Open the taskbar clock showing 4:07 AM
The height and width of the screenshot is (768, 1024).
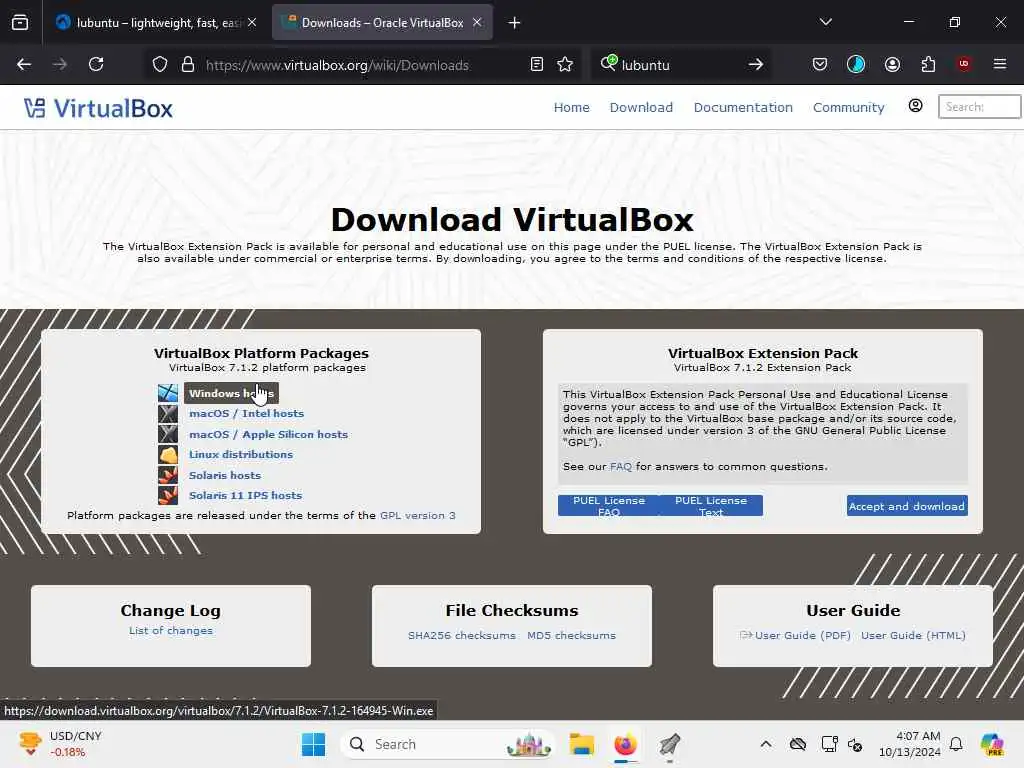[x=910, y=744]
